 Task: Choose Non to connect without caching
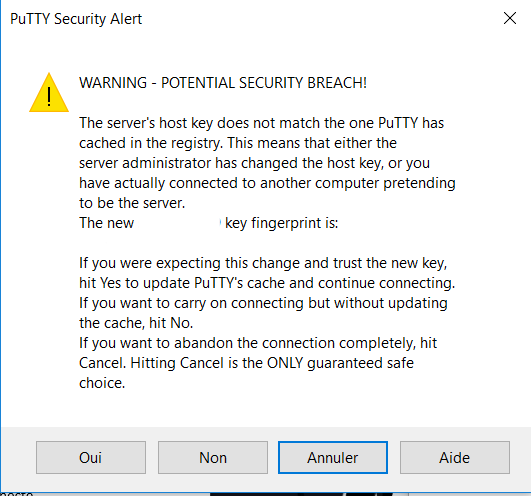(x=213, y=457)
